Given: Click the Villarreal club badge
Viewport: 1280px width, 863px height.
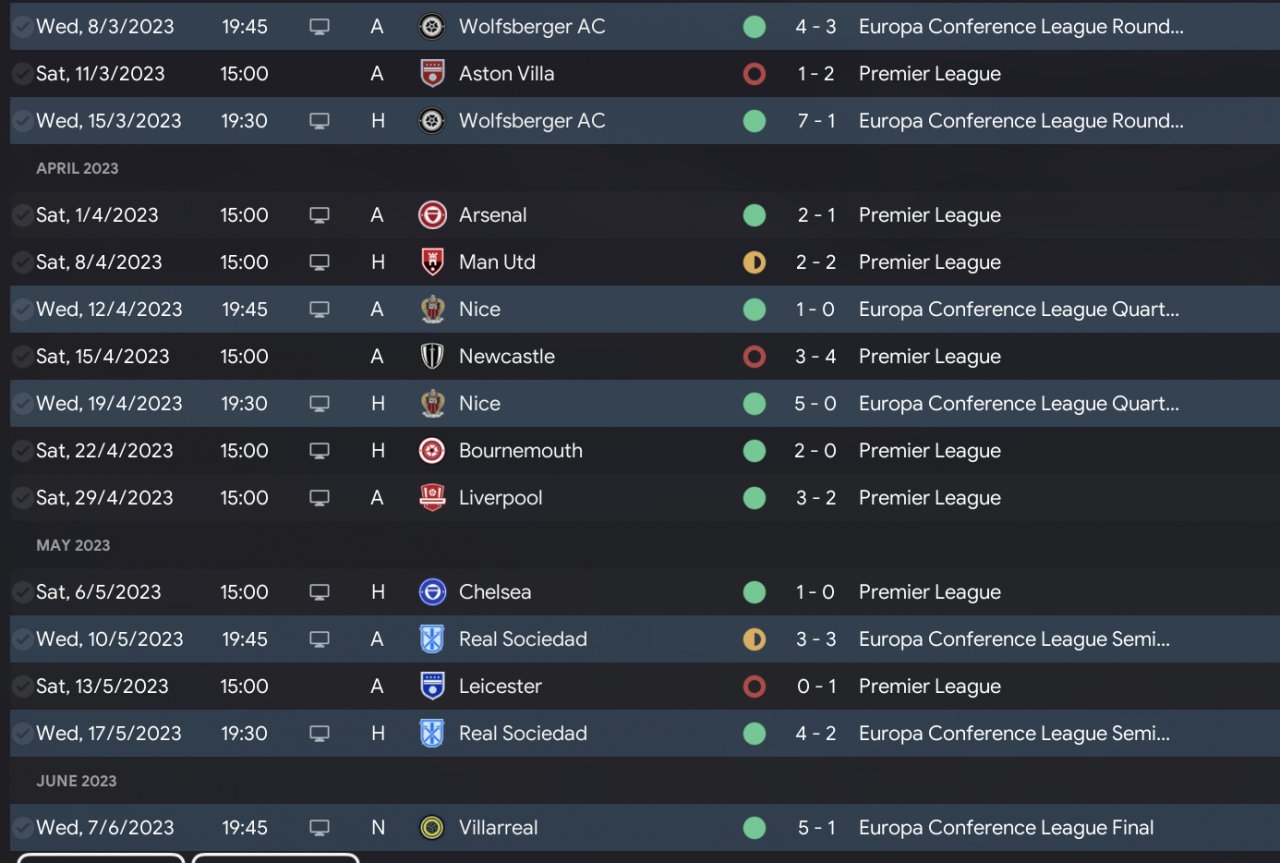Looking at the screenshot, I should pyautogui.click(x=432, y=828).
